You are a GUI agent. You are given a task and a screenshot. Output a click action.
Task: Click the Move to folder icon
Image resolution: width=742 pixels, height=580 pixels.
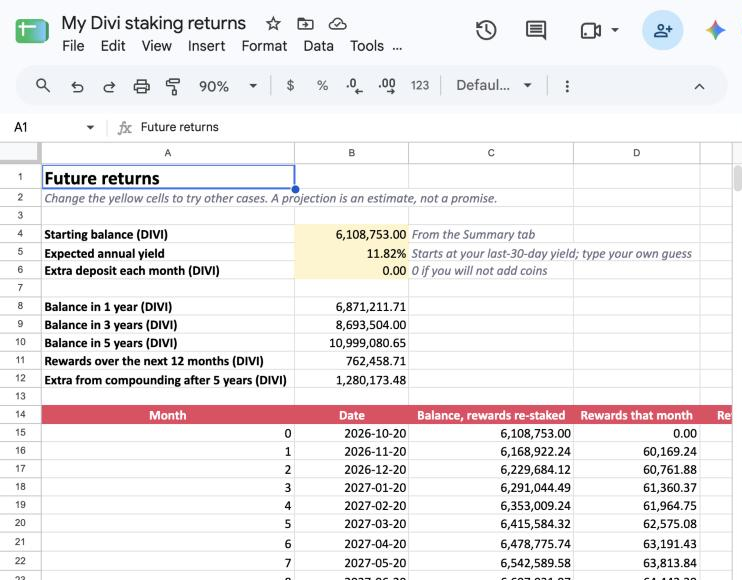click(305, 23)
